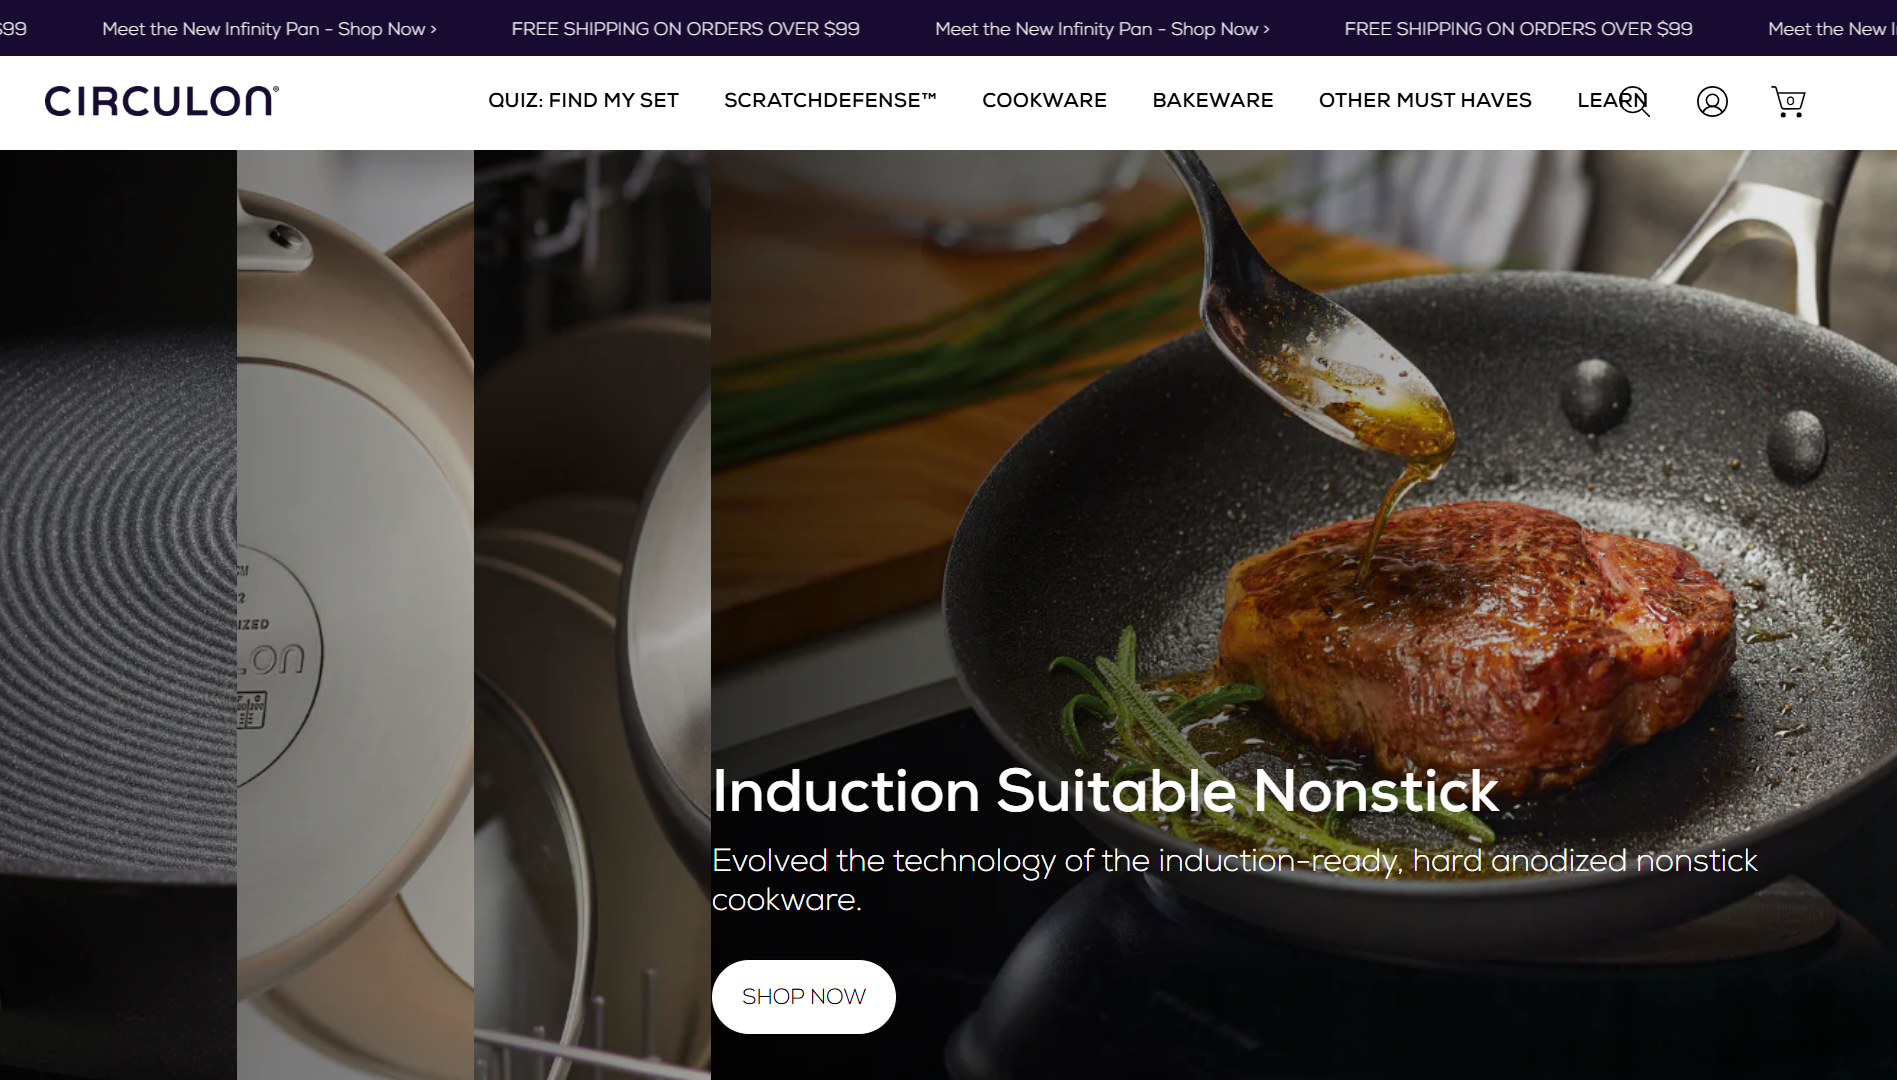Follow second Meet the New Infinity Pan link
This screenshot has width=1897, height=1080.
coord(1102,29)
